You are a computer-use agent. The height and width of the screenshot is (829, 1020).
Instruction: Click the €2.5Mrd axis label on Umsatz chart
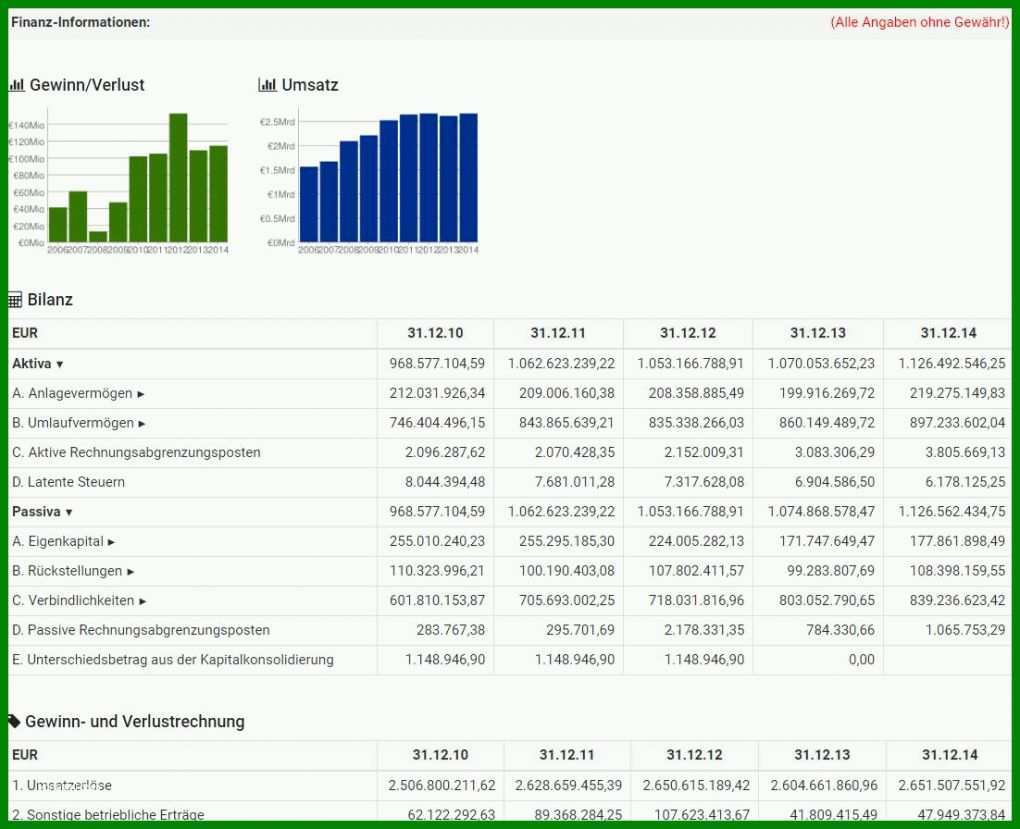[277, 122]
